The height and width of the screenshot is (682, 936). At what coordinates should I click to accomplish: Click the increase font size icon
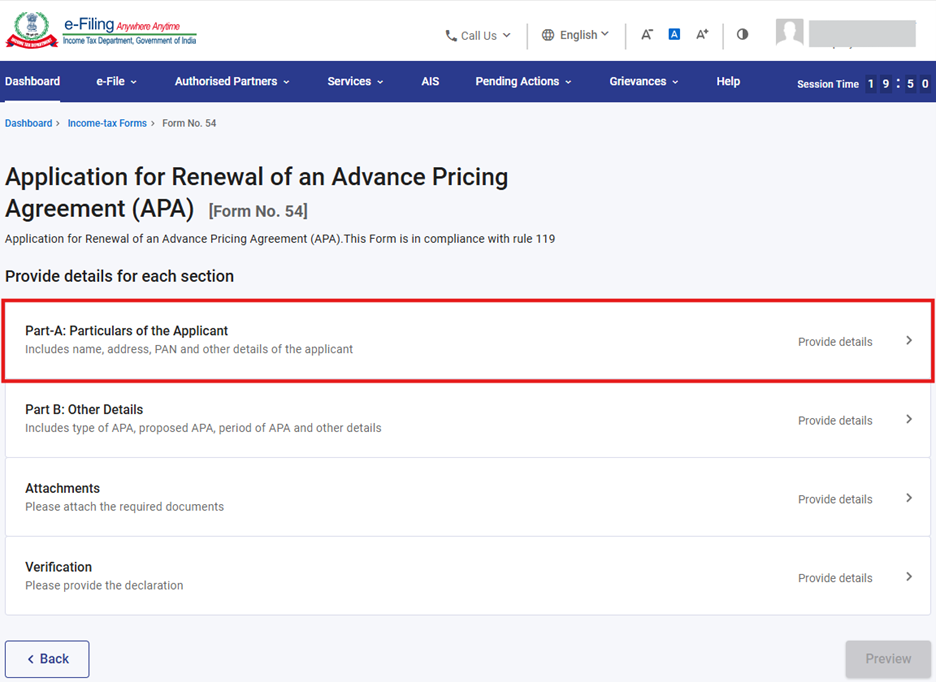[x=702, y=35]
